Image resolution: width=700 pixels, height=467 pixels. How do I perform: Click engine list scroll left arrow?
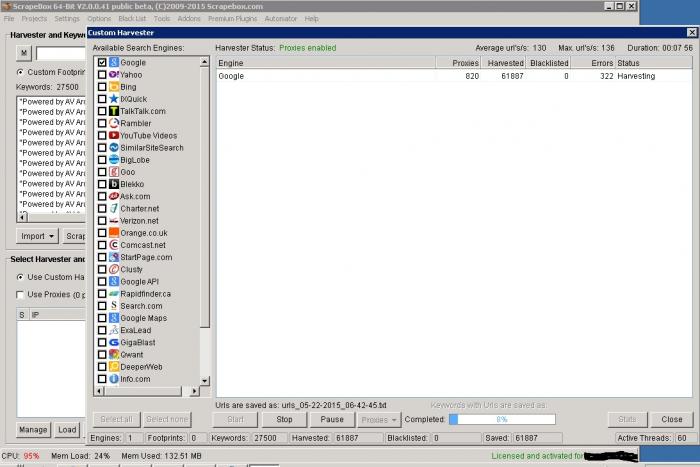click(x=99, y=391)
